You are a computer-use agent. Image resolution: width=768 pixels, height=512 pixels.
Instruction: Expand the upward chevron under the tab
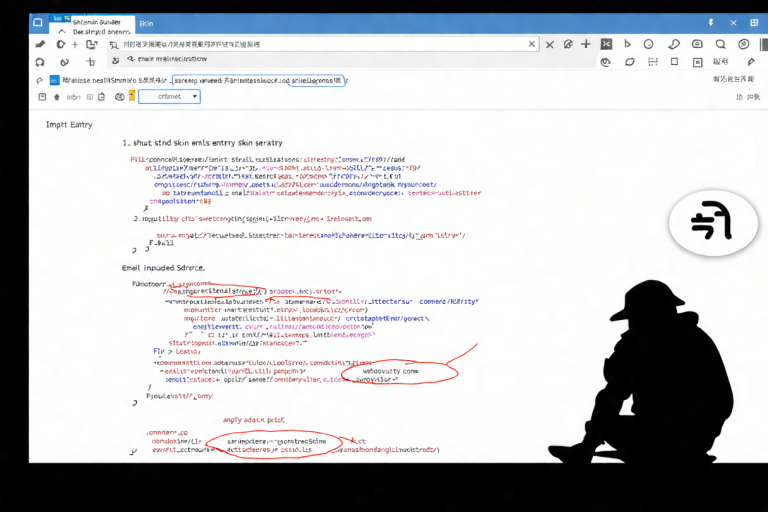62,31
